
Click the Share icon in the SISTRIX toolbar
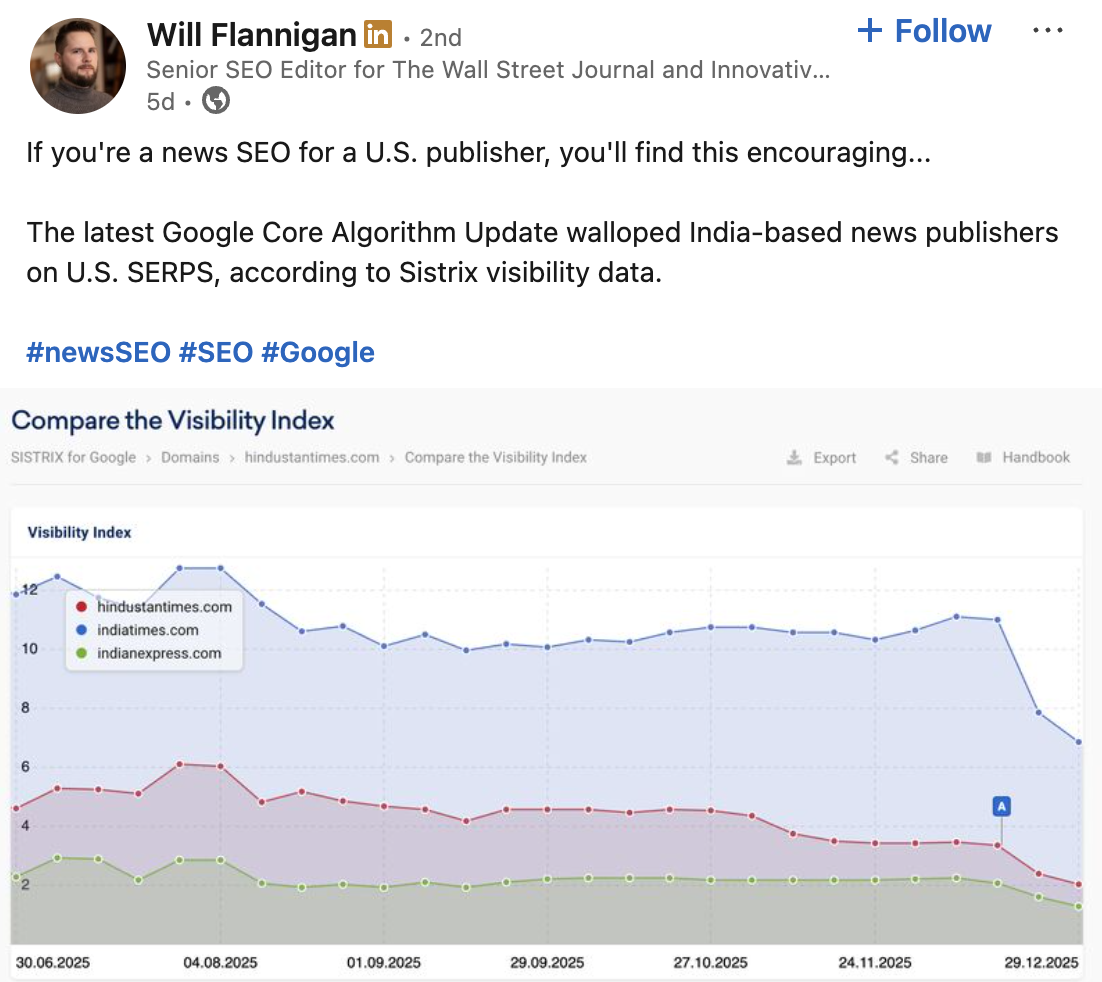[x=891, y=457]
